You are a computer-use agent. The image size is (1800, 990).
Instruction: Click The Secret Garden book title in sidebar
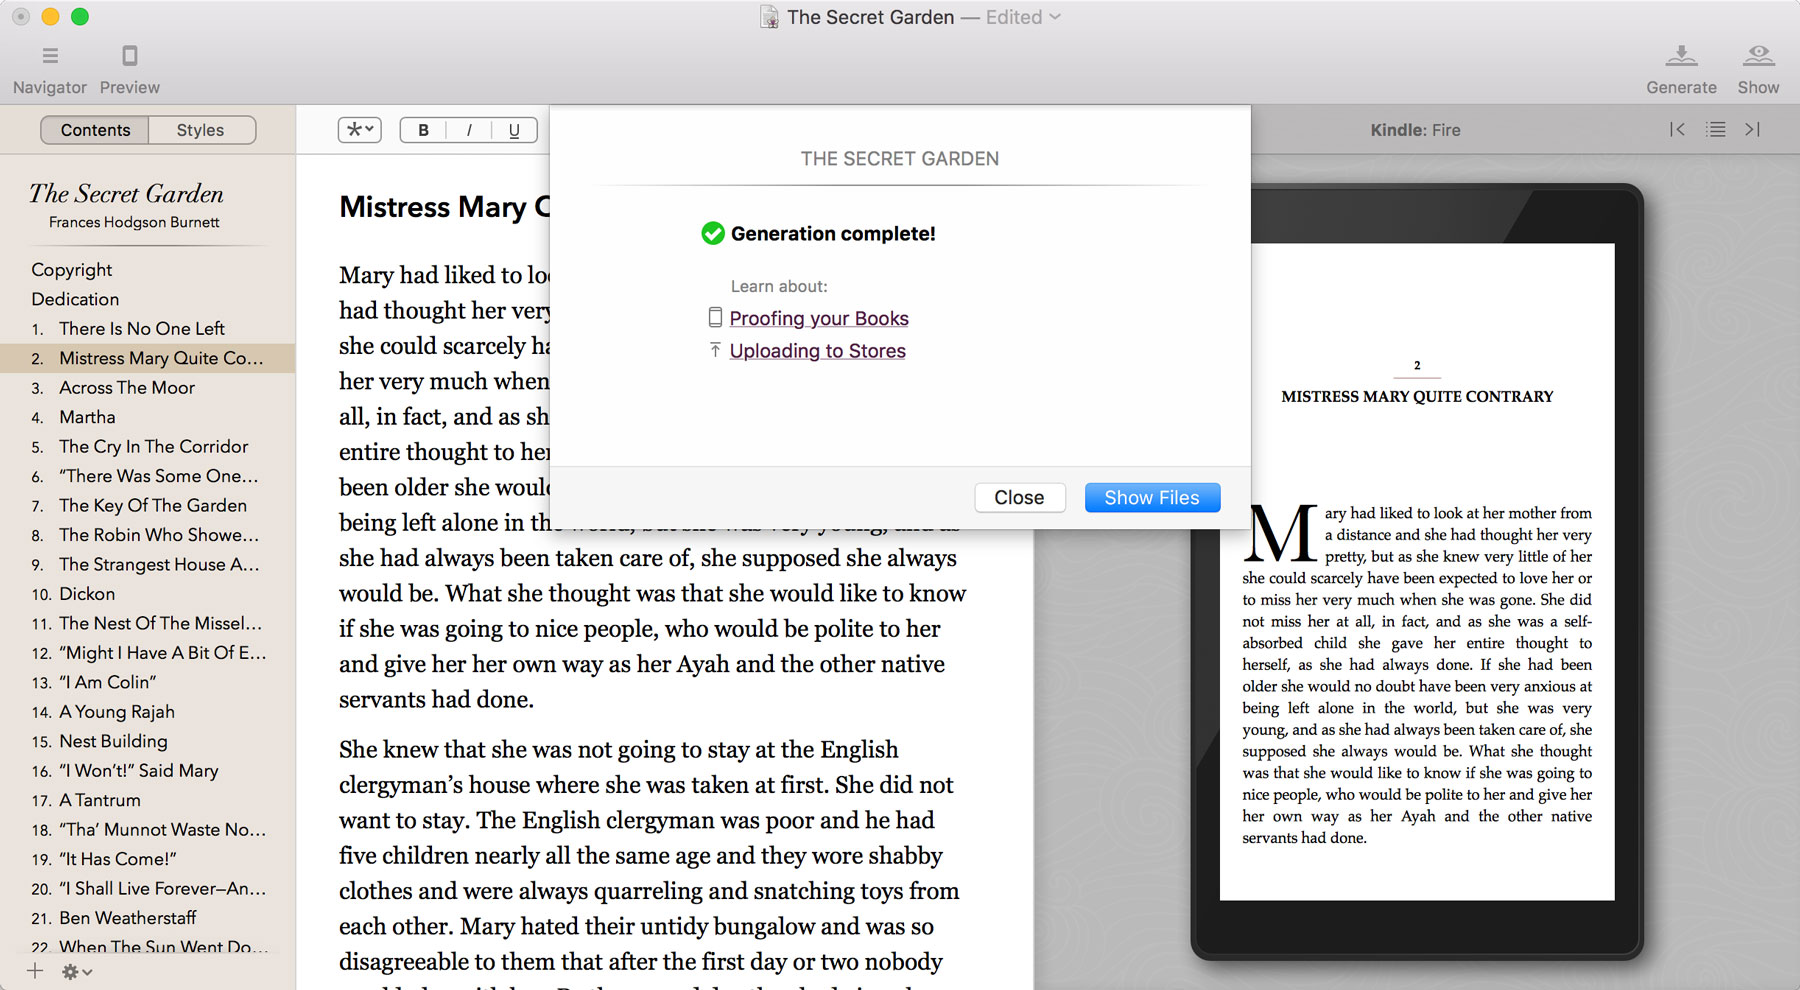(126, 193)
